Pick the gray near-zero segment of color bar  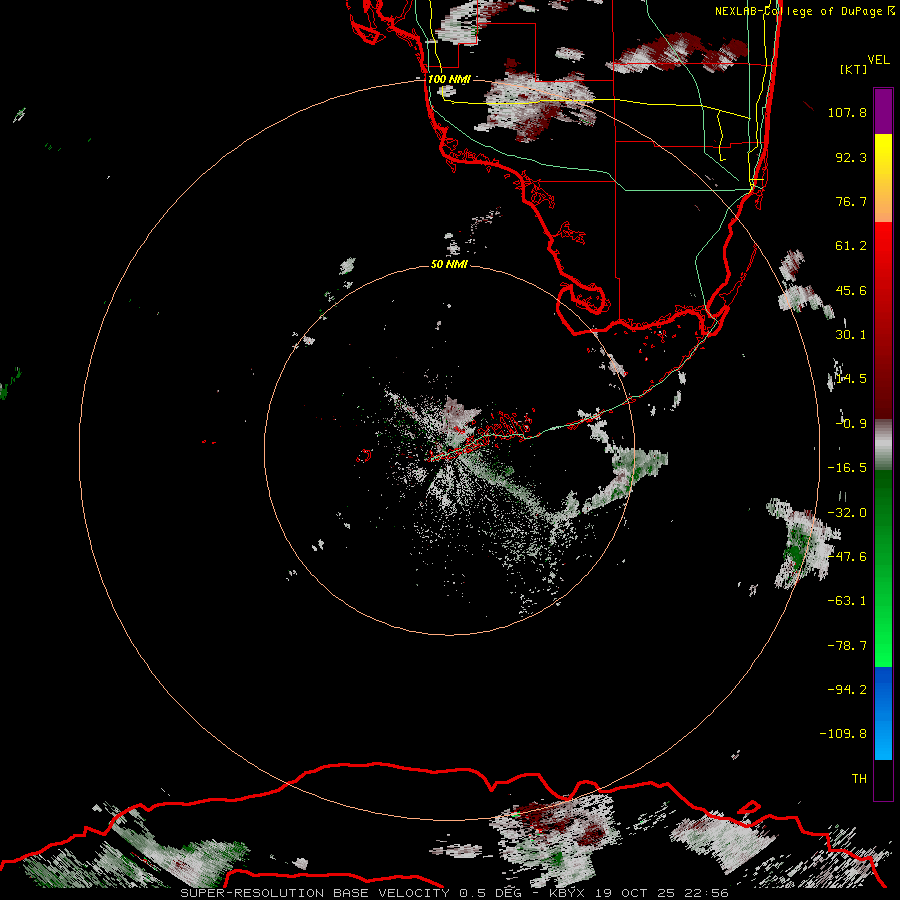(883, 445)
